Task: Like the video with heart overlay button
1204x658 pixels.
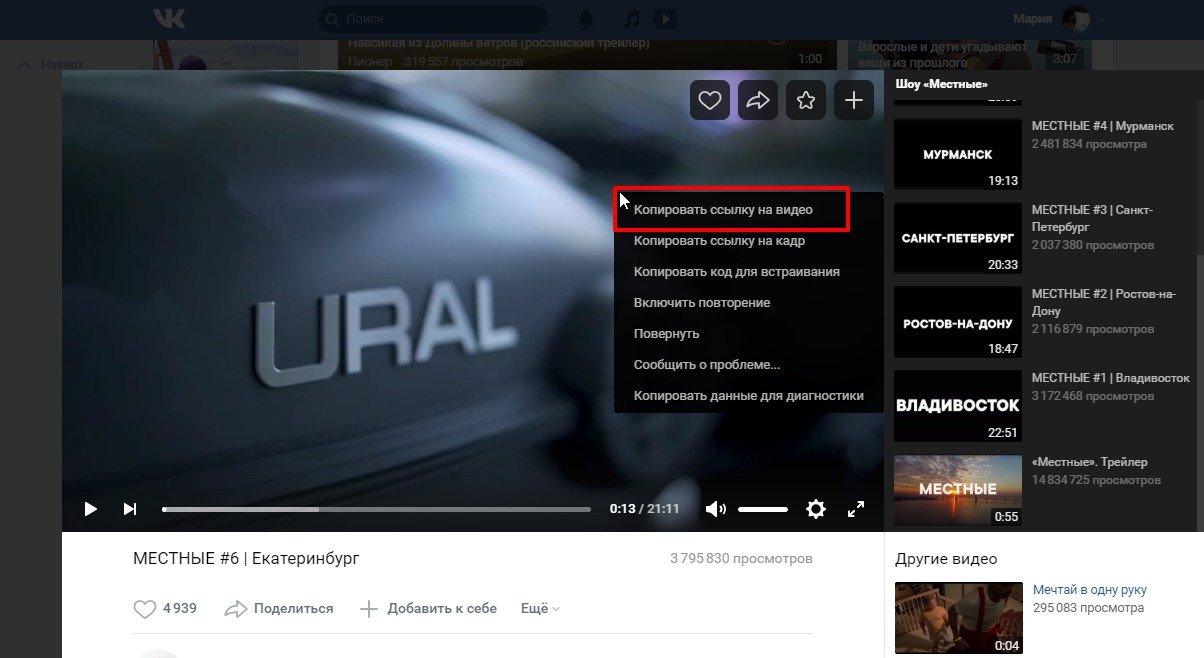Action: coord(710,100)
